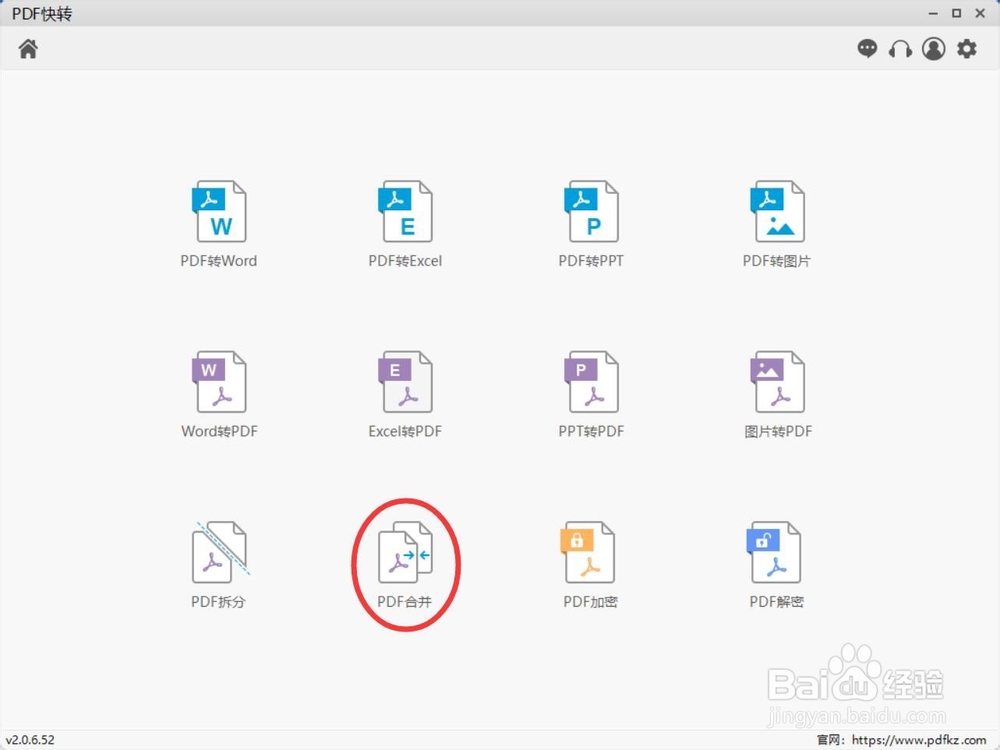This screenshot has width=1000, height=750.
Task: Open the PDF转Excel conversion tool
Action: (x=406, y=224)
